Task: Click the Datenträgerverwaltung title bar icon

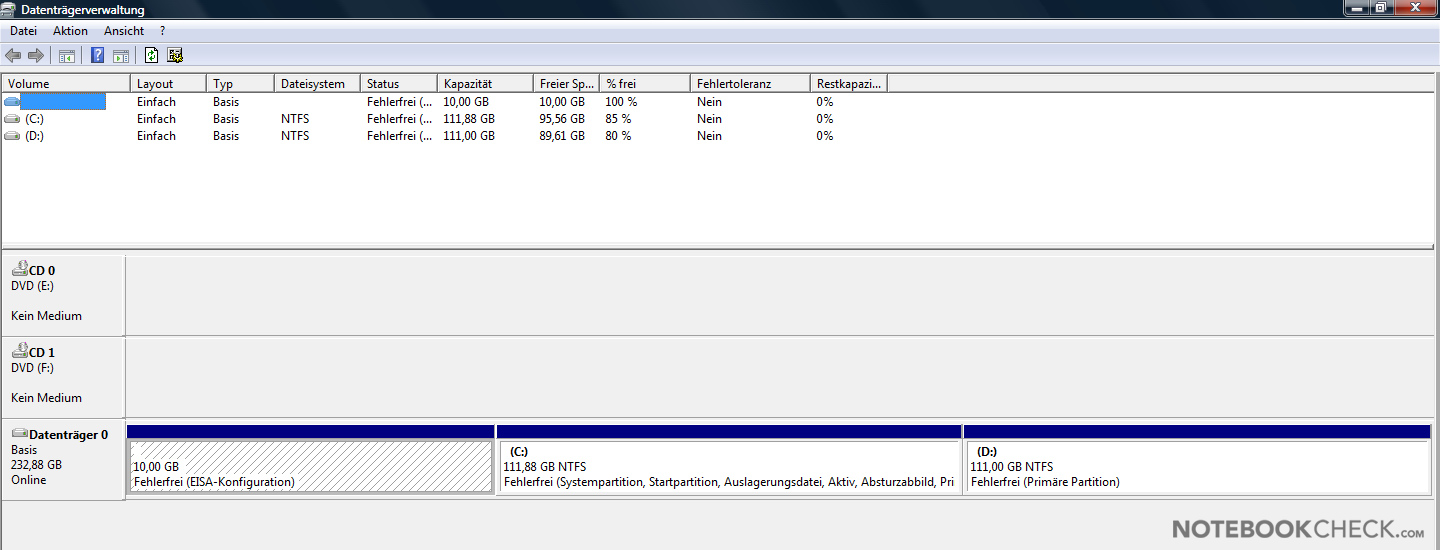Action: point(10,9)
